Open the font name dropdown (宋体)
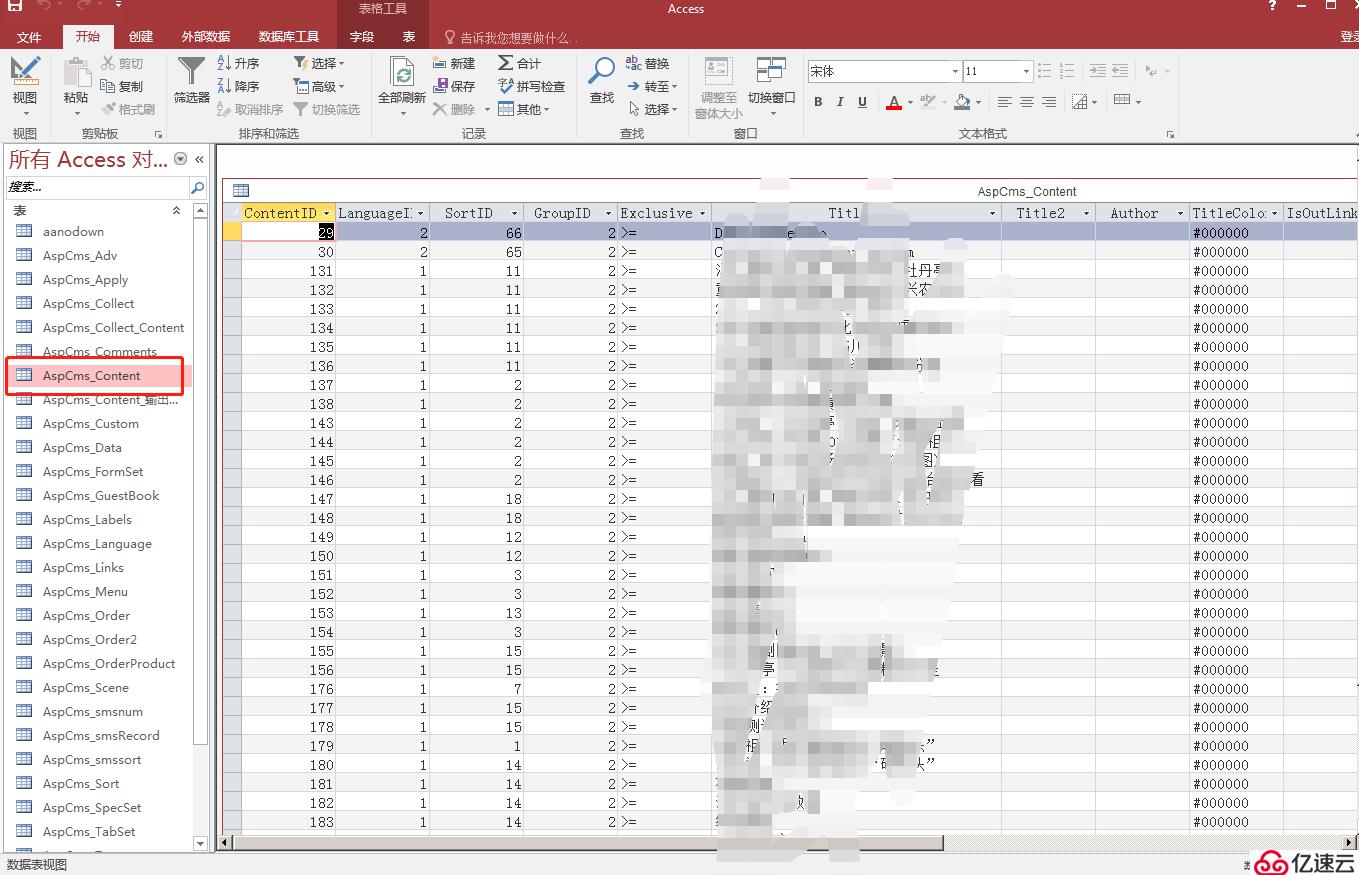Image resolution: width=1359 pixels, height=875 pixels. (x=955, y=71)
